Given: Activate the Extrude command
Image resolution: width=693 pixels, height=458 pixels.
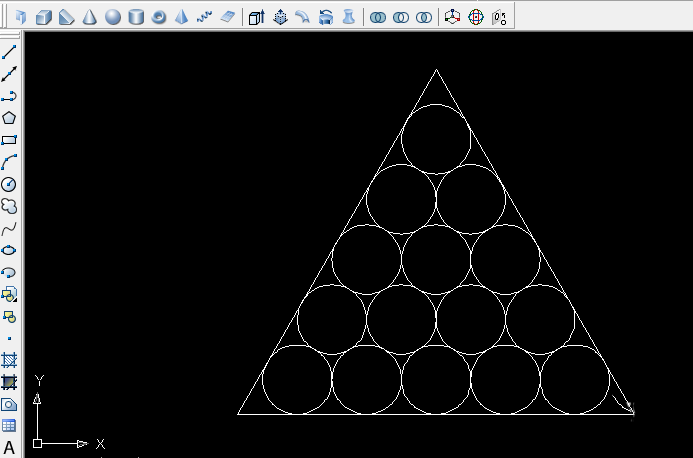Looking at the screenshot, I should [256, 17].
